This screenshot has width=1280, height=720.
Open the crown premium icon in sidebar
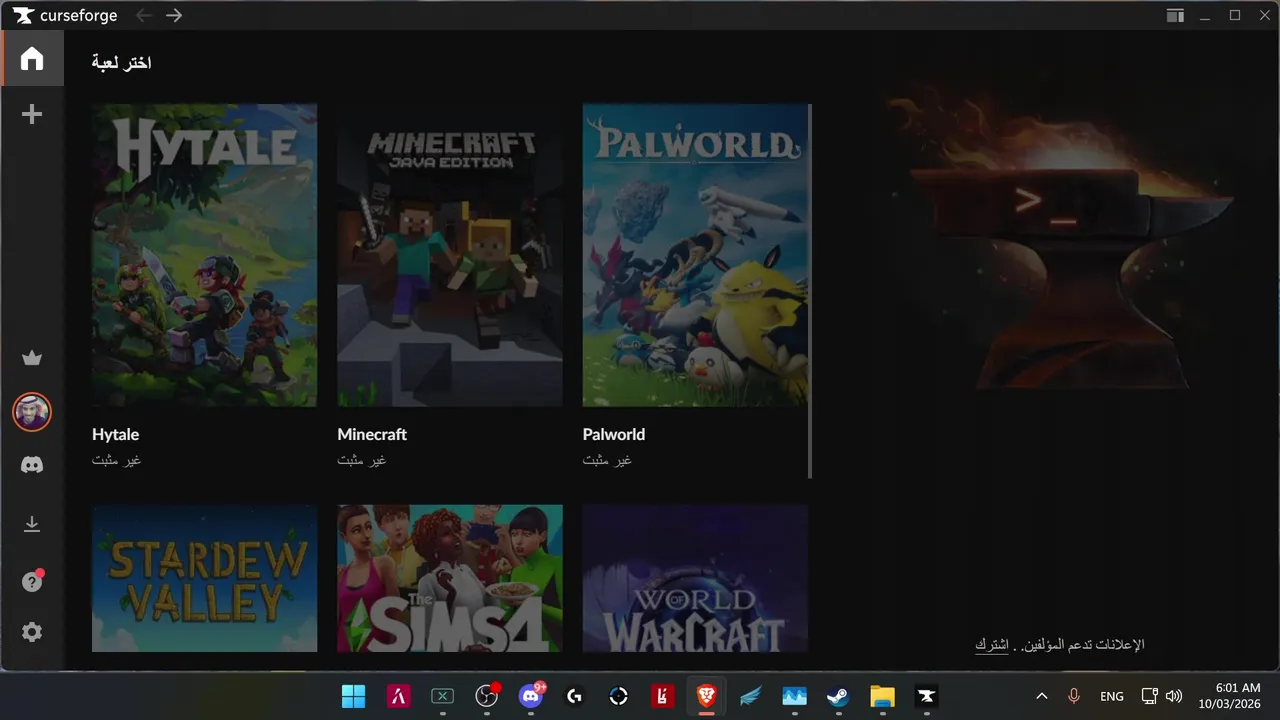pyautogui.click(x=32, y=358)
